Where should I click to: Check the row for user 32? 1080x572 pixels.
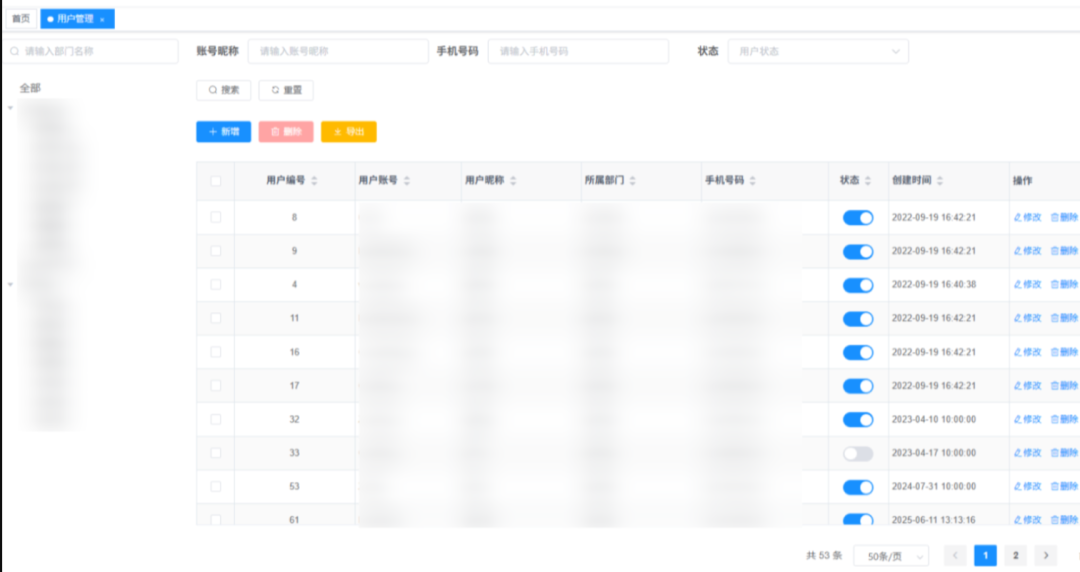[x=216, y=419]
